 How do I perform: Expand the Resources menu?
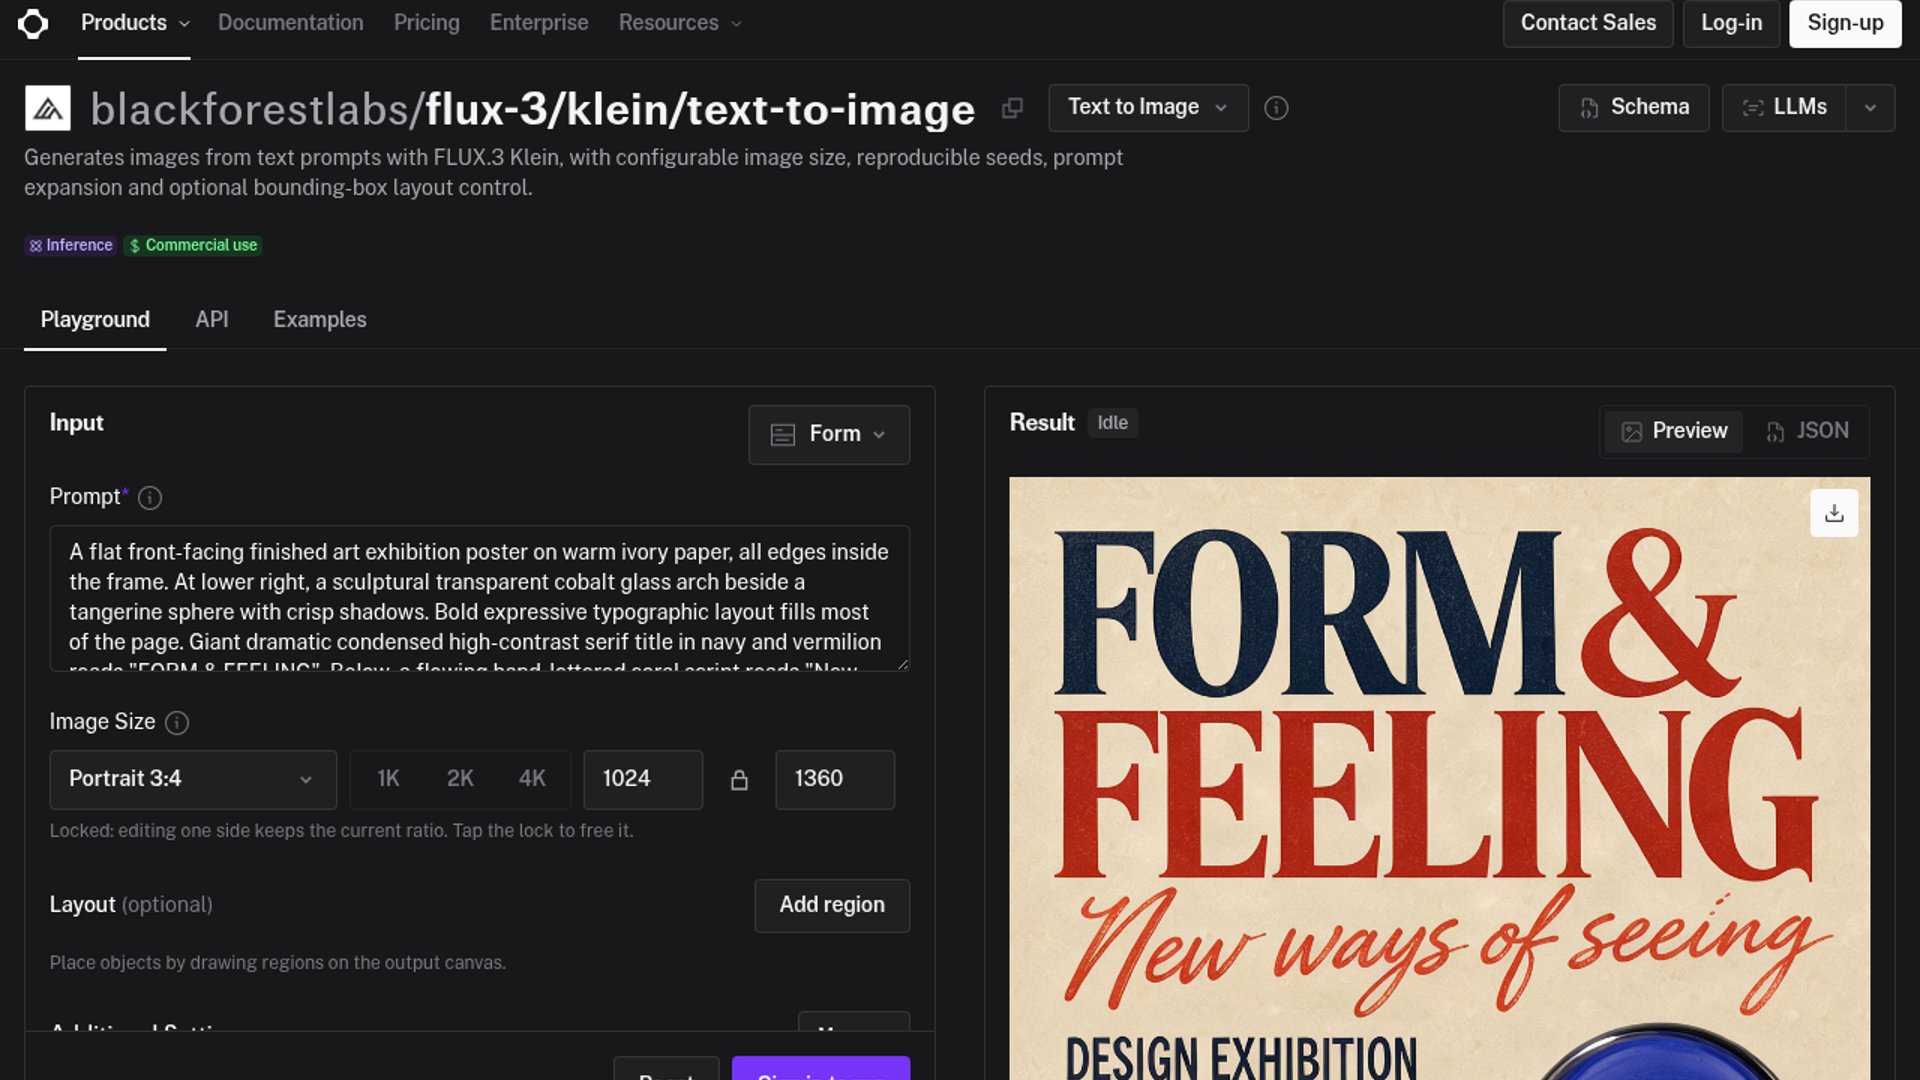tap(680, 23)
